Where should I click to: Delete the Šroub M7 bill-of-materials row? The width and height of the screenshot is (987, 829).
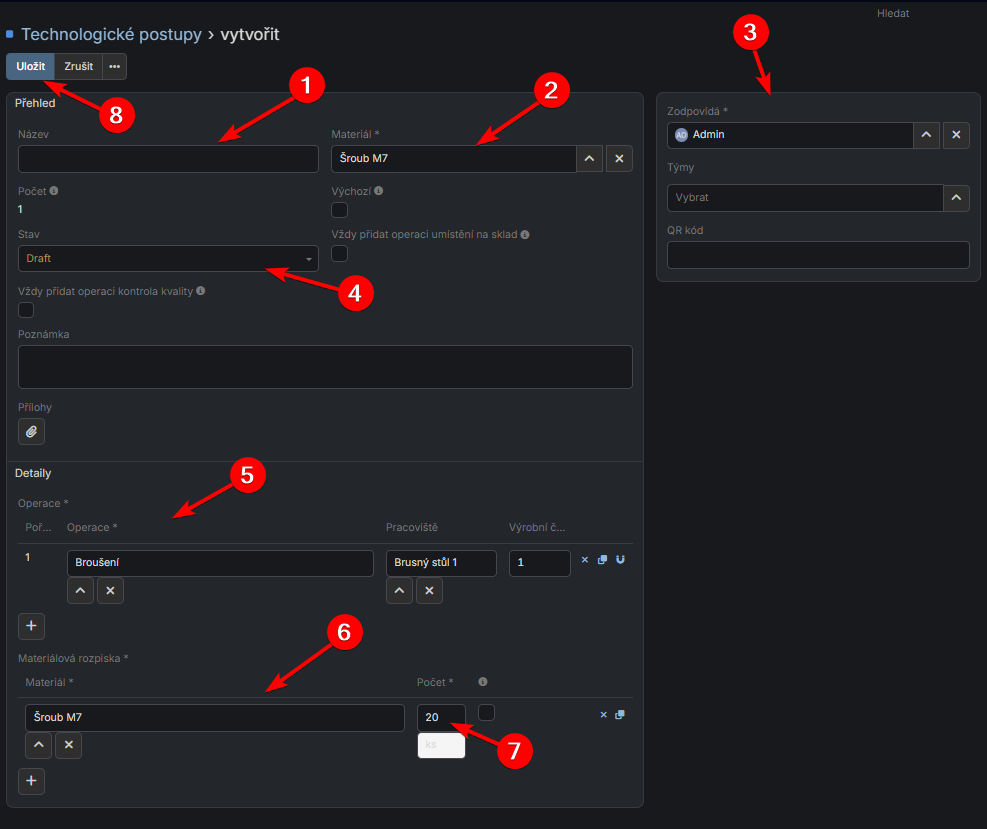[603, 714]
